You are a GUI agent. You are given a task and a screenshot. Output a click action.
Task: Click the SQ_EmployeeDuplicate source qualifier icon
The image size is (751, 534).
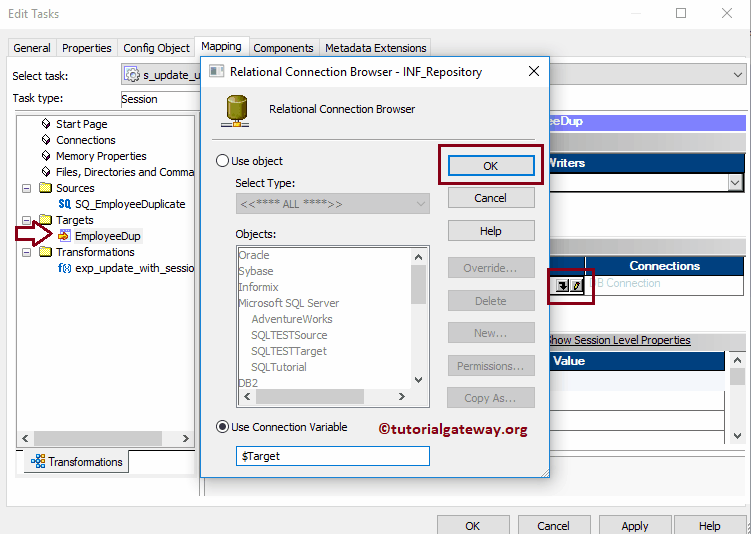tap(65, 204)
